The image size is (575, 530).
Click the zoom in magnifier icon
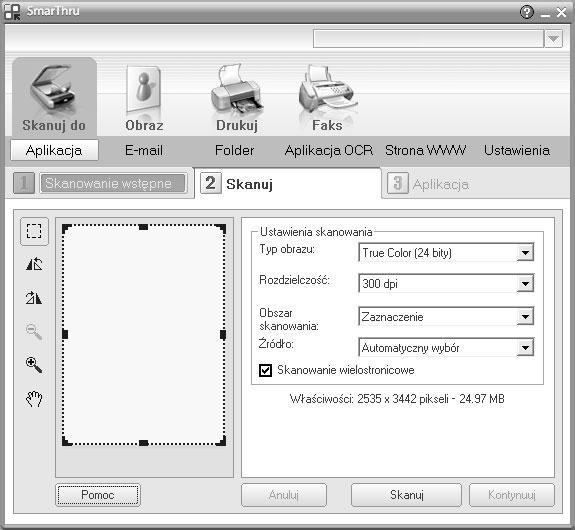pyautogui.click(x=34, y=365)
